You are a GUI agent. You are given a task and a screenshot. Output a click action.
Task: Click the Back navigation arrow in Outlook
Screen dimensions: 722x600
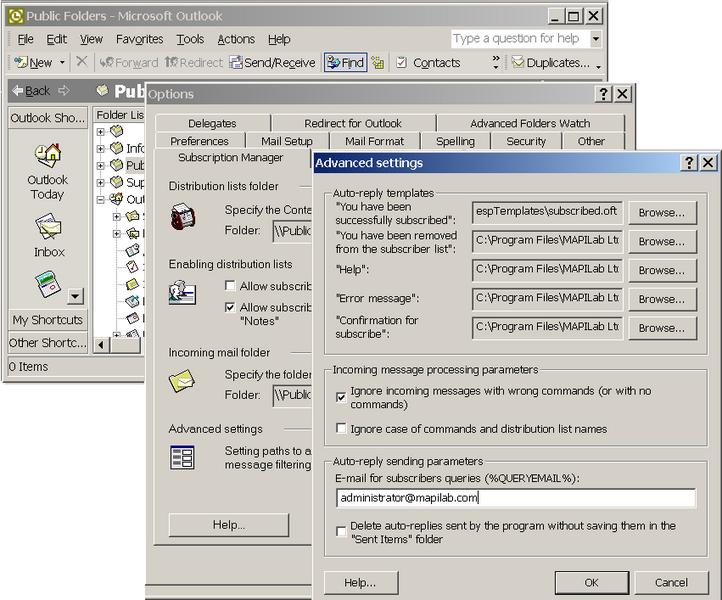coord(31,91)
